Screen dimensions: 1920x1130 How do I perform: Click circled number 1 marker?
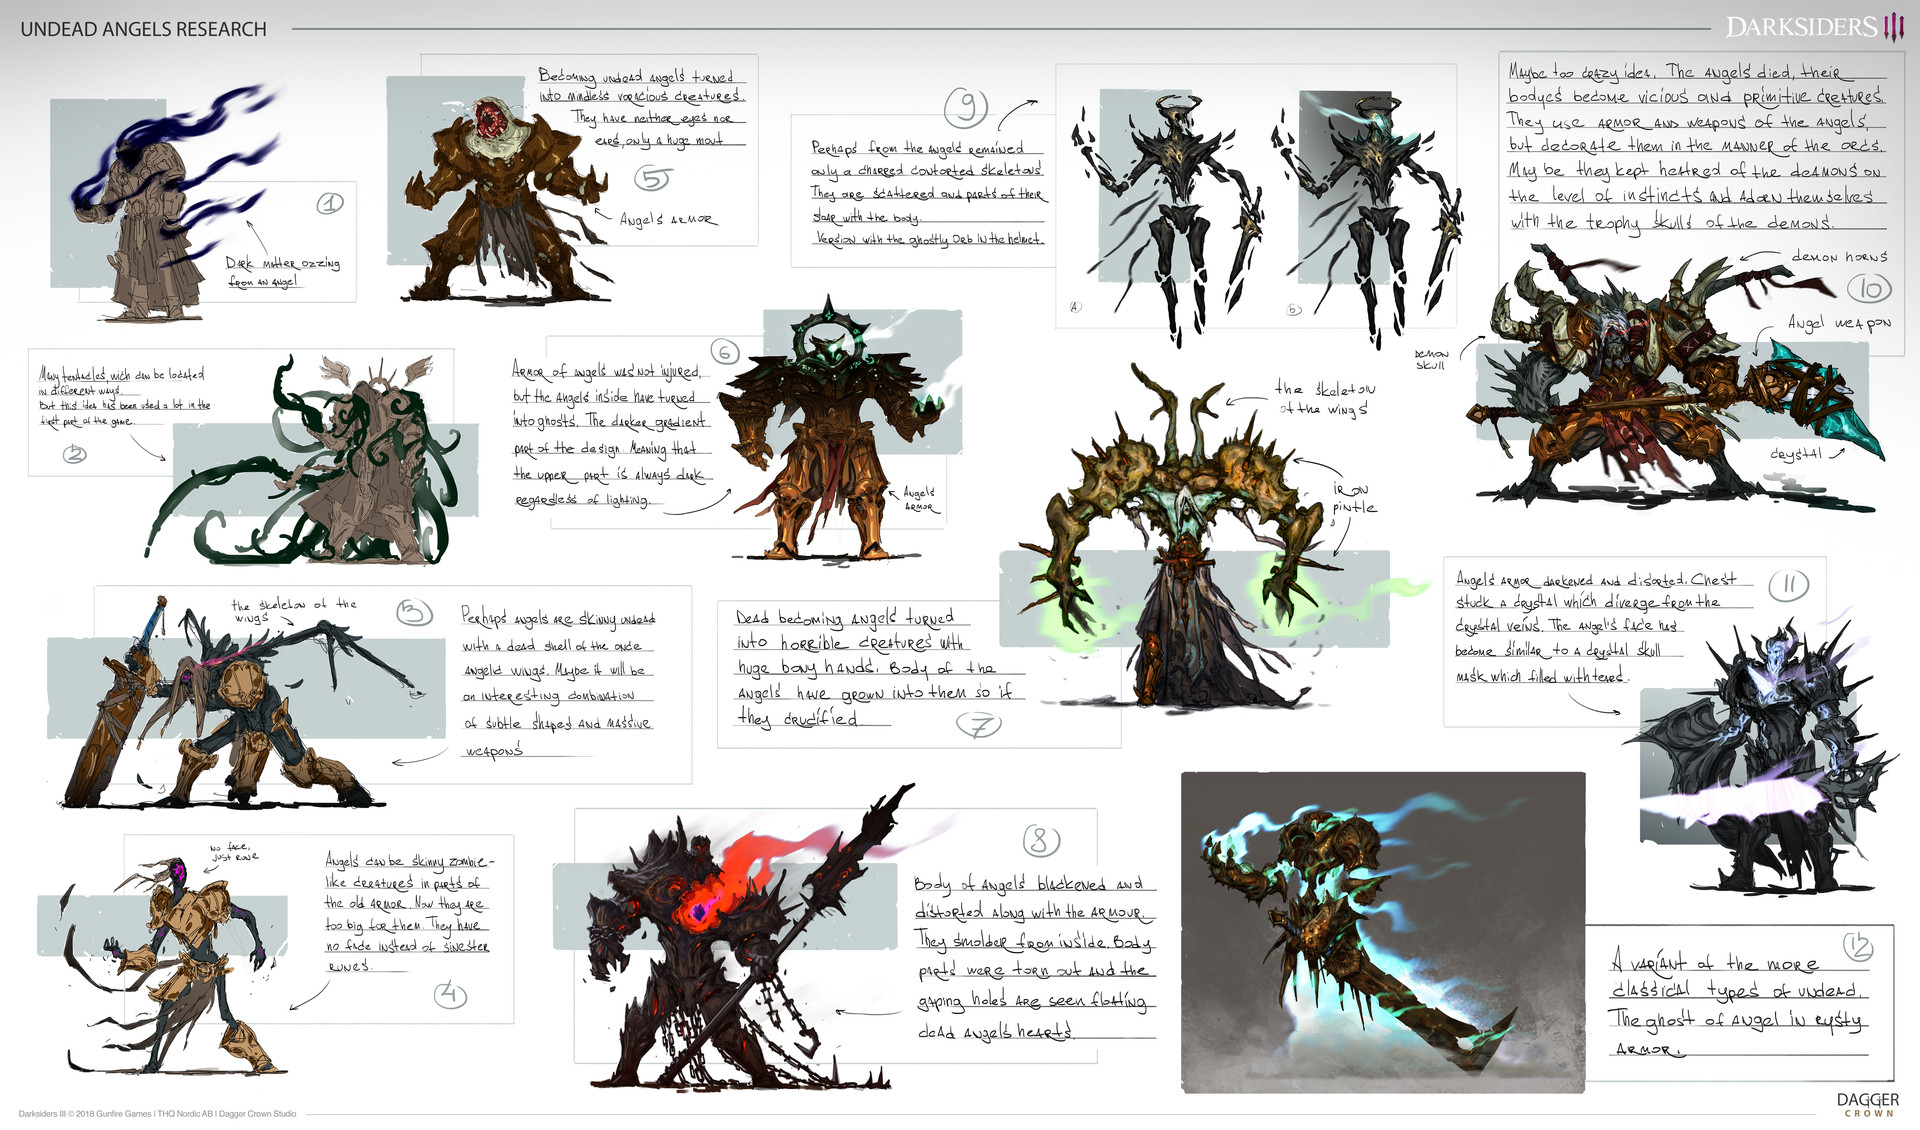tap(330, 203)
